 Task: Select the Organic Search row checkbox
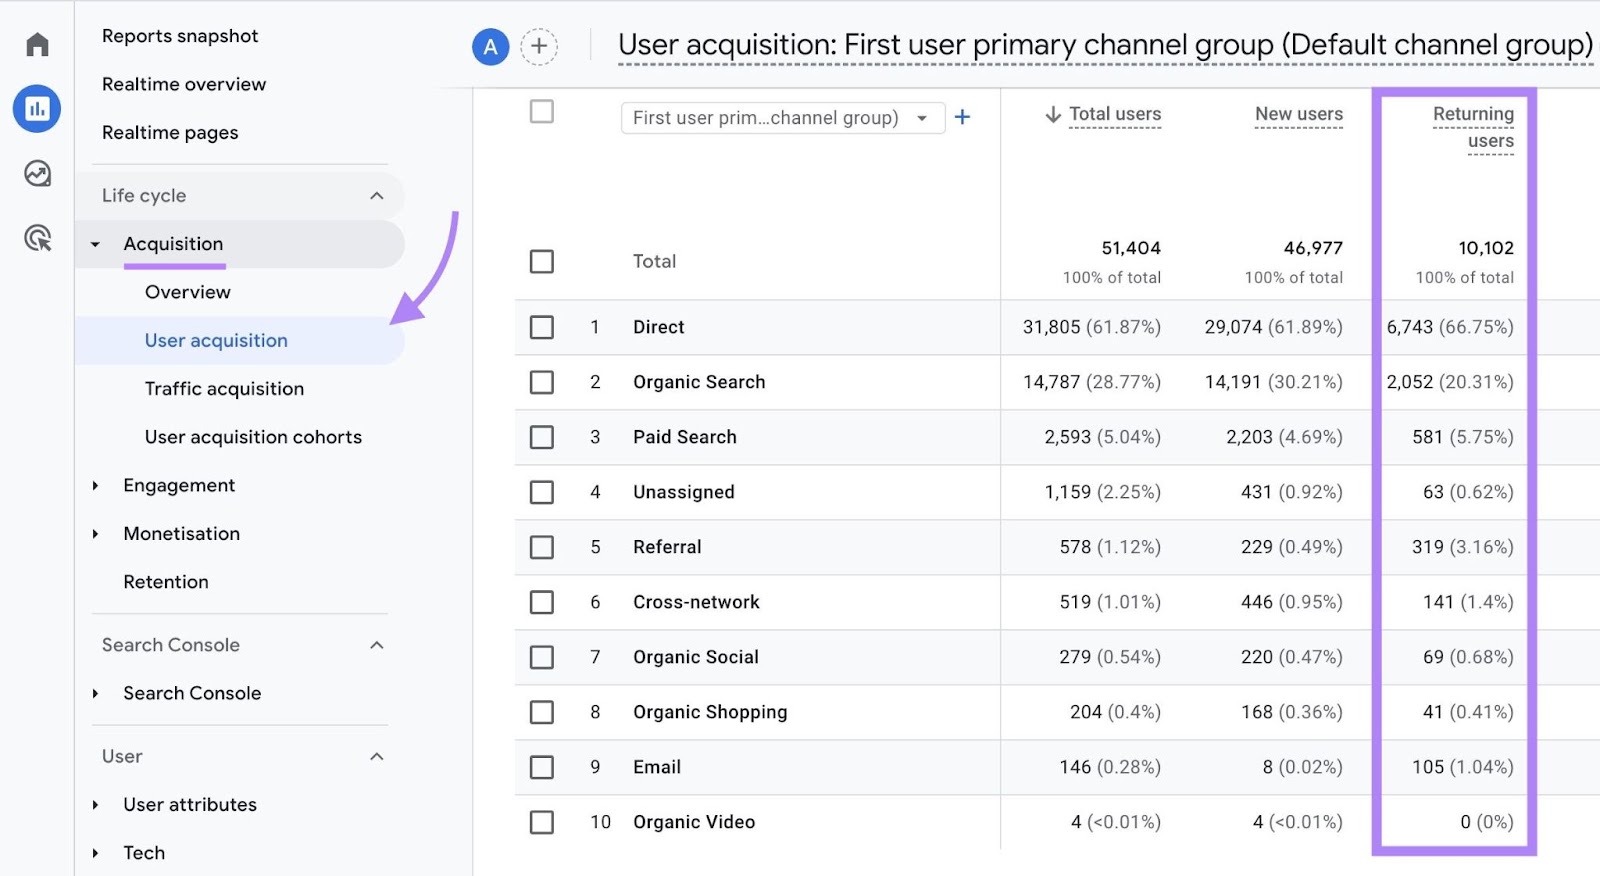[542, 382]
